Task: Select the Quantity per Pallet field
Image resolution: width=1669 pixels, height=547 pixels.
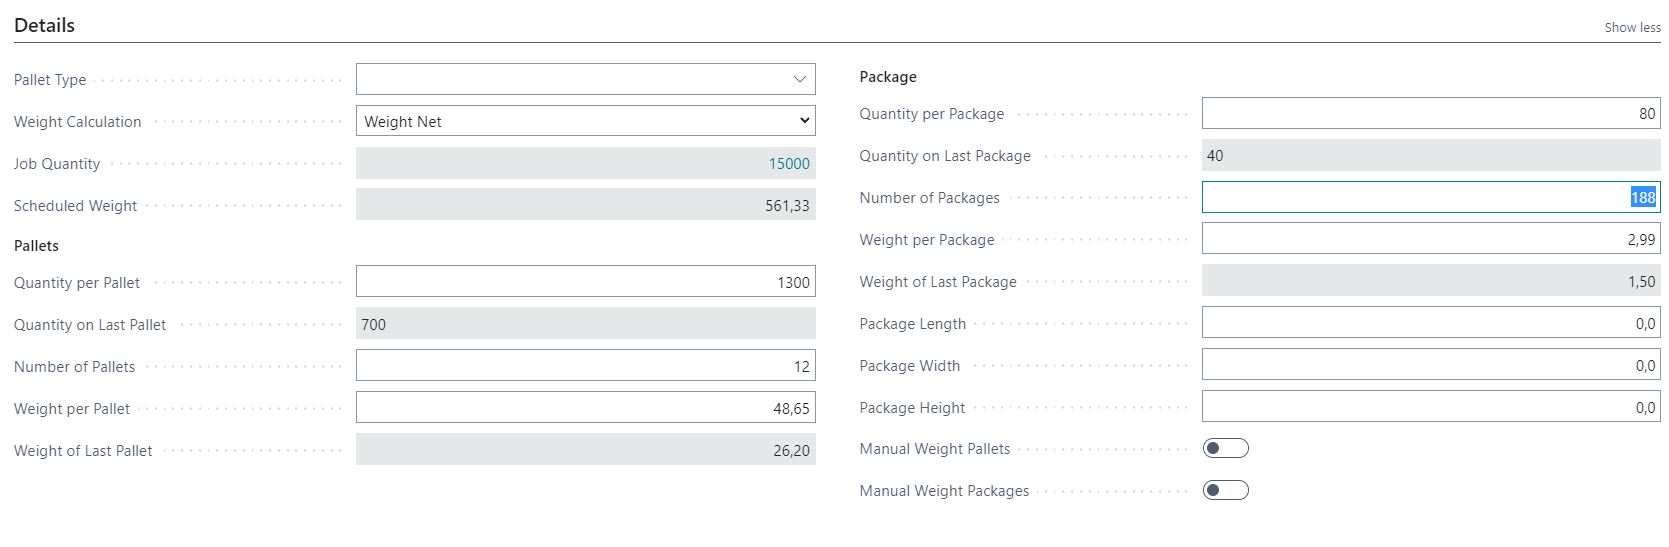Action: tap(585, 282)
